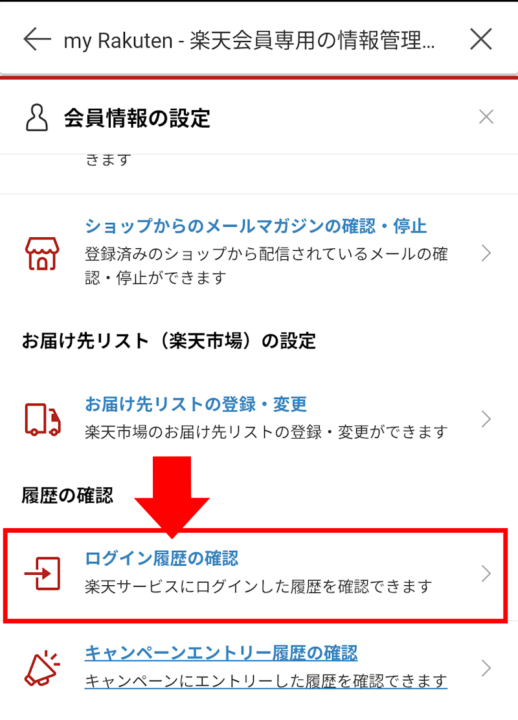This screenshot has width=518, height=720.
Task: Select description 楽天サービスにログインした履歴を確認できます
Action: point(259,586)
